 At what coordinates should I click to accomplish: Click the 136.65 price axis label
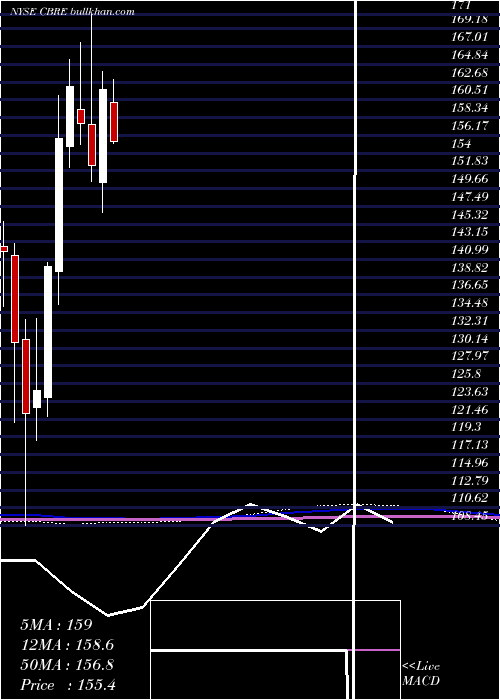pos(470,285)
